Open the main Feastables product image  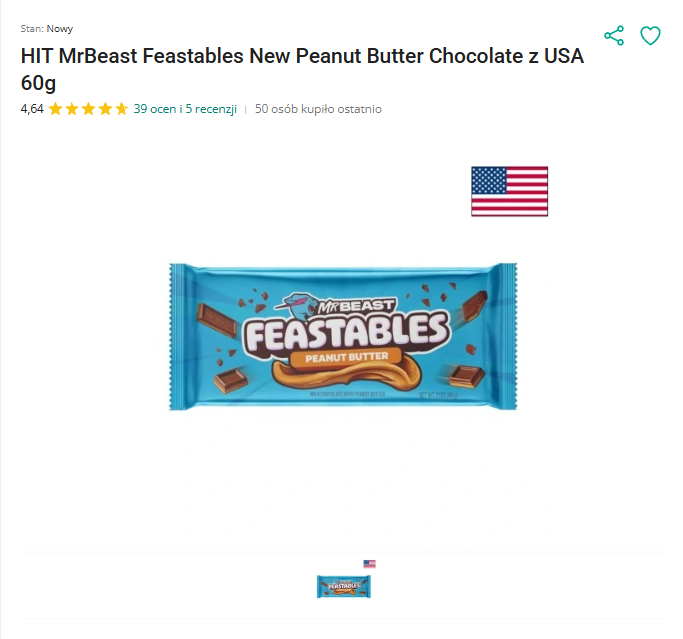[x=343, y=336]
